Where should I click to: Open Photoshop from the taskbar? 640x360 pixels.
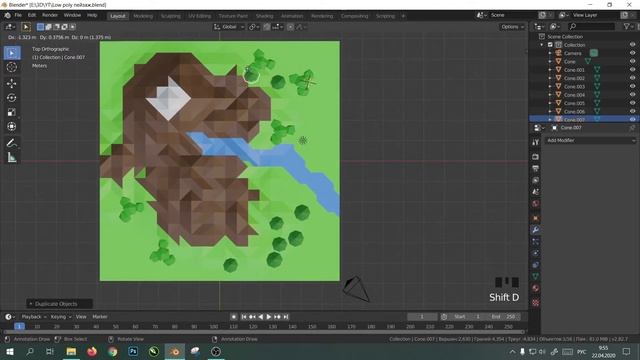(x=133, y=351)
